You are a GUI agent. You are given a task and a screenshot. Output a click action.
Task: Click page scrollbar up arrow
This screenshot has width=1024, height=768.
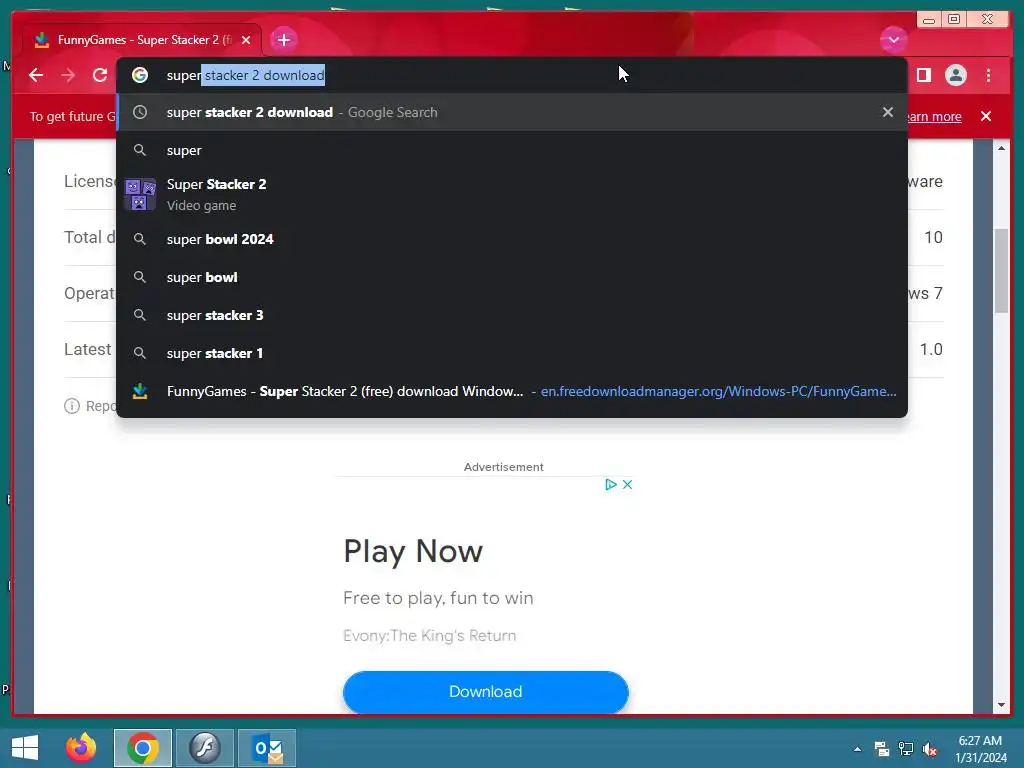tap(1001, 148)
